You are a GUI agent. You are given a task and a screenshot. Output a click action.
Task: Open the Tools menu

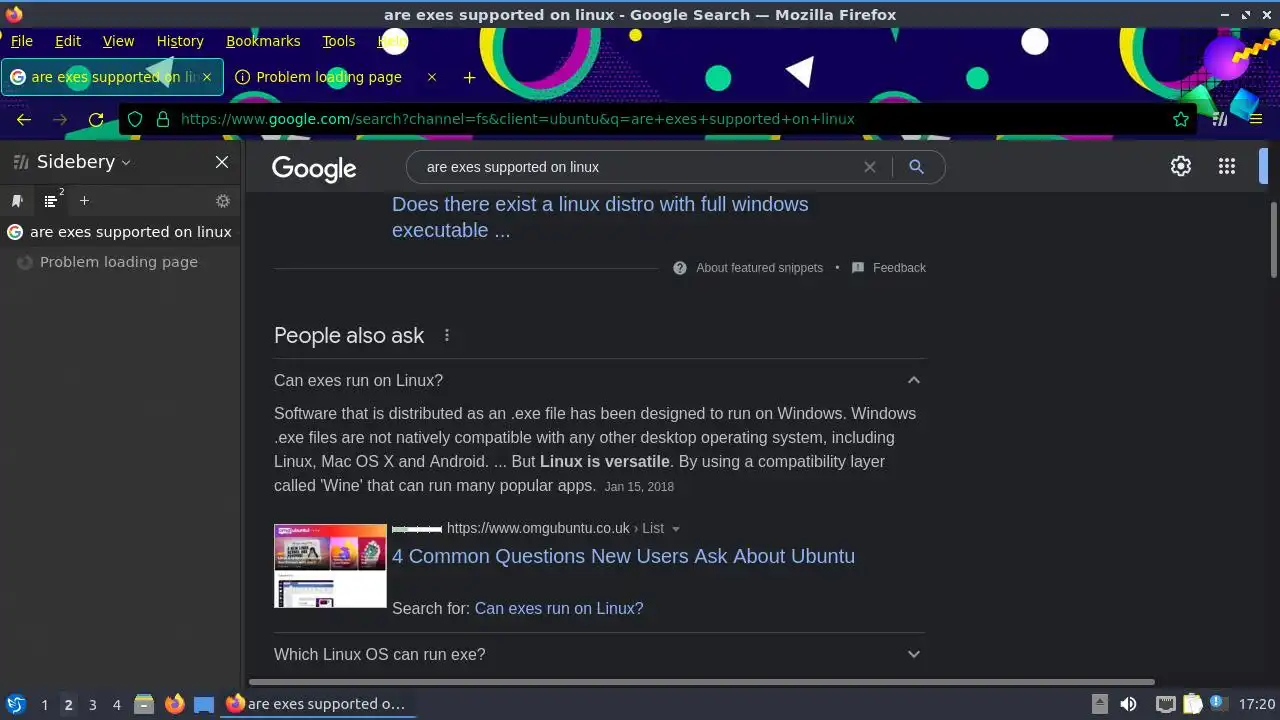point(339,41)
